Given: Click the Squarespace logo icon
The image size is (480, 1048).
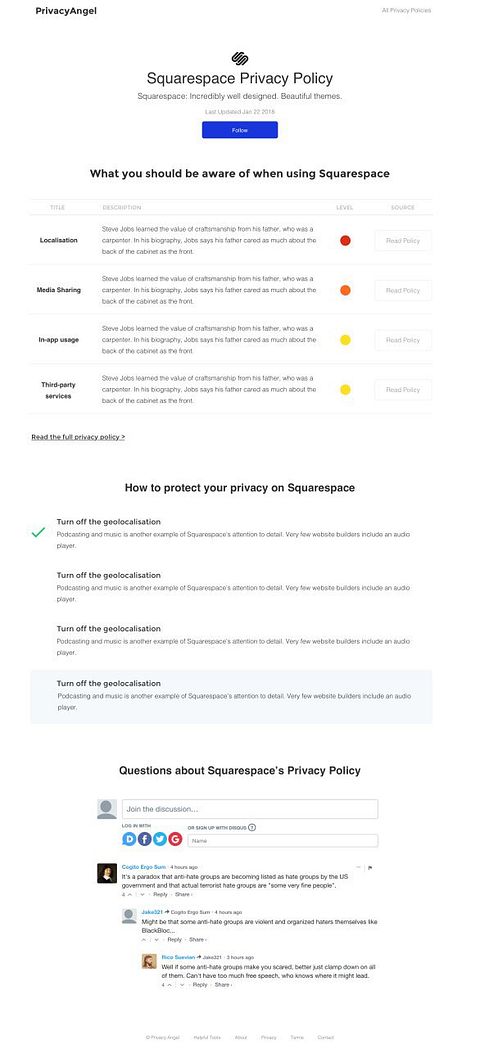Looking at the screenshot, I should coord(240,59).
